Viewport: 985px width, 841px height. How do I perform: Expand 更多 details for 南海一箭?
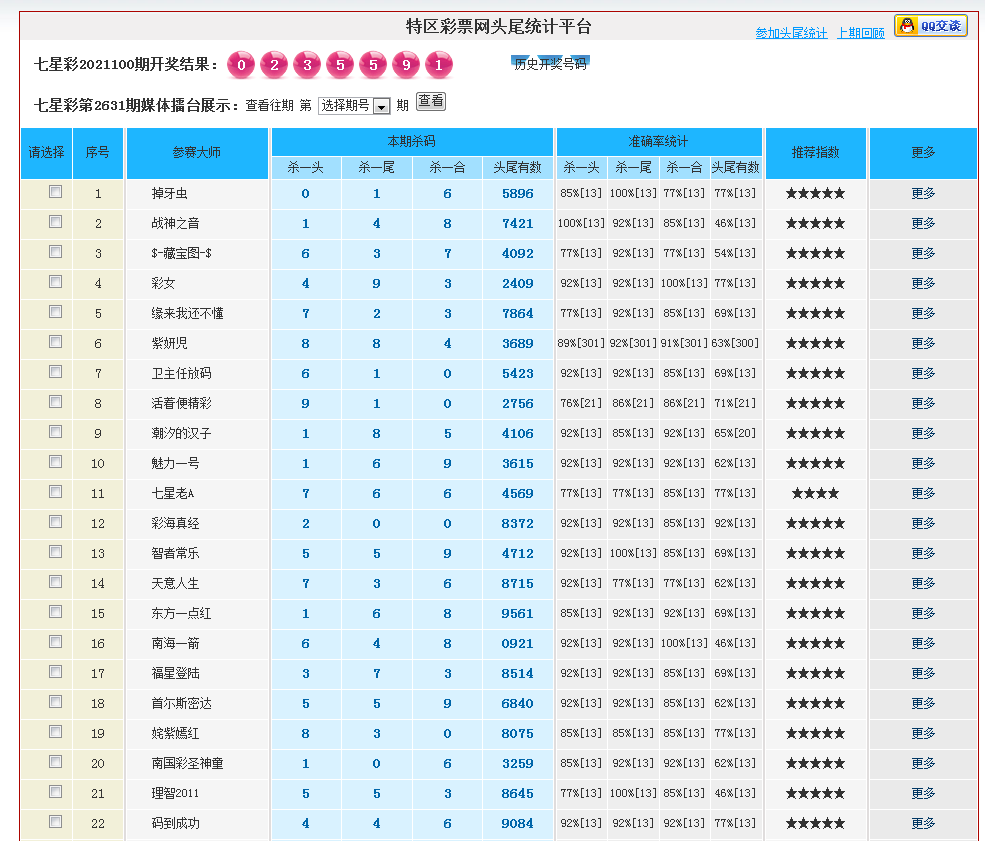pos(922,644)
